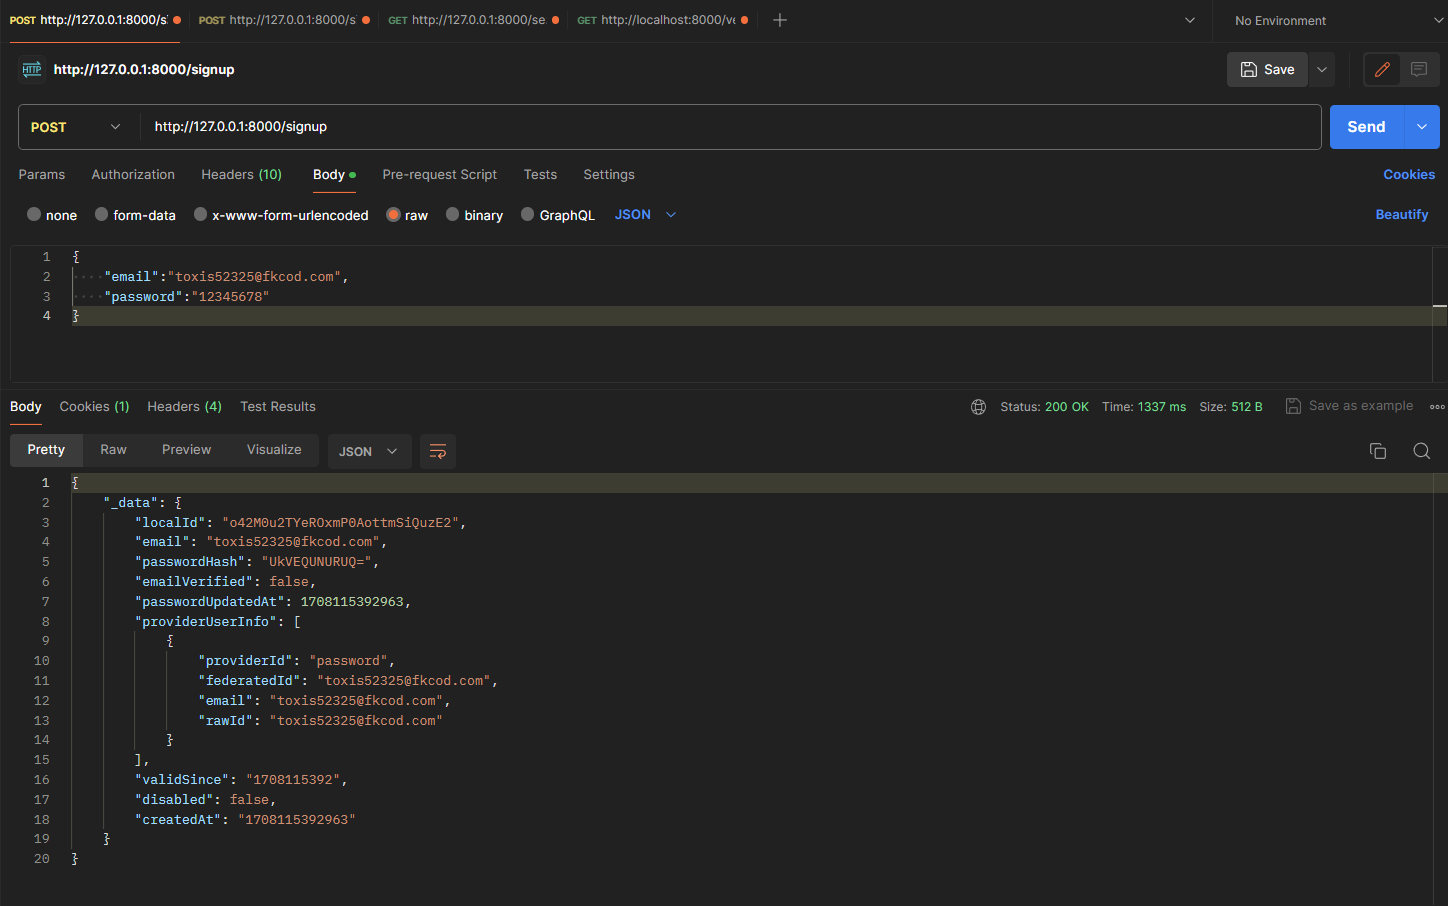
Task: Click Save as example
Action: 1349,406
